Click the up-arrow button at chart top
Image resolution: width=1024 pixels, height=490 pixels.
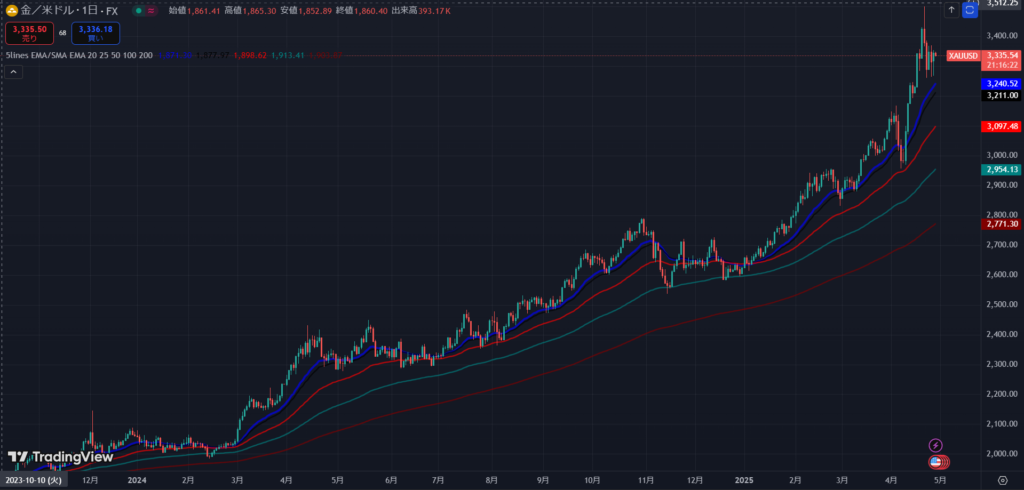[952, 10]
